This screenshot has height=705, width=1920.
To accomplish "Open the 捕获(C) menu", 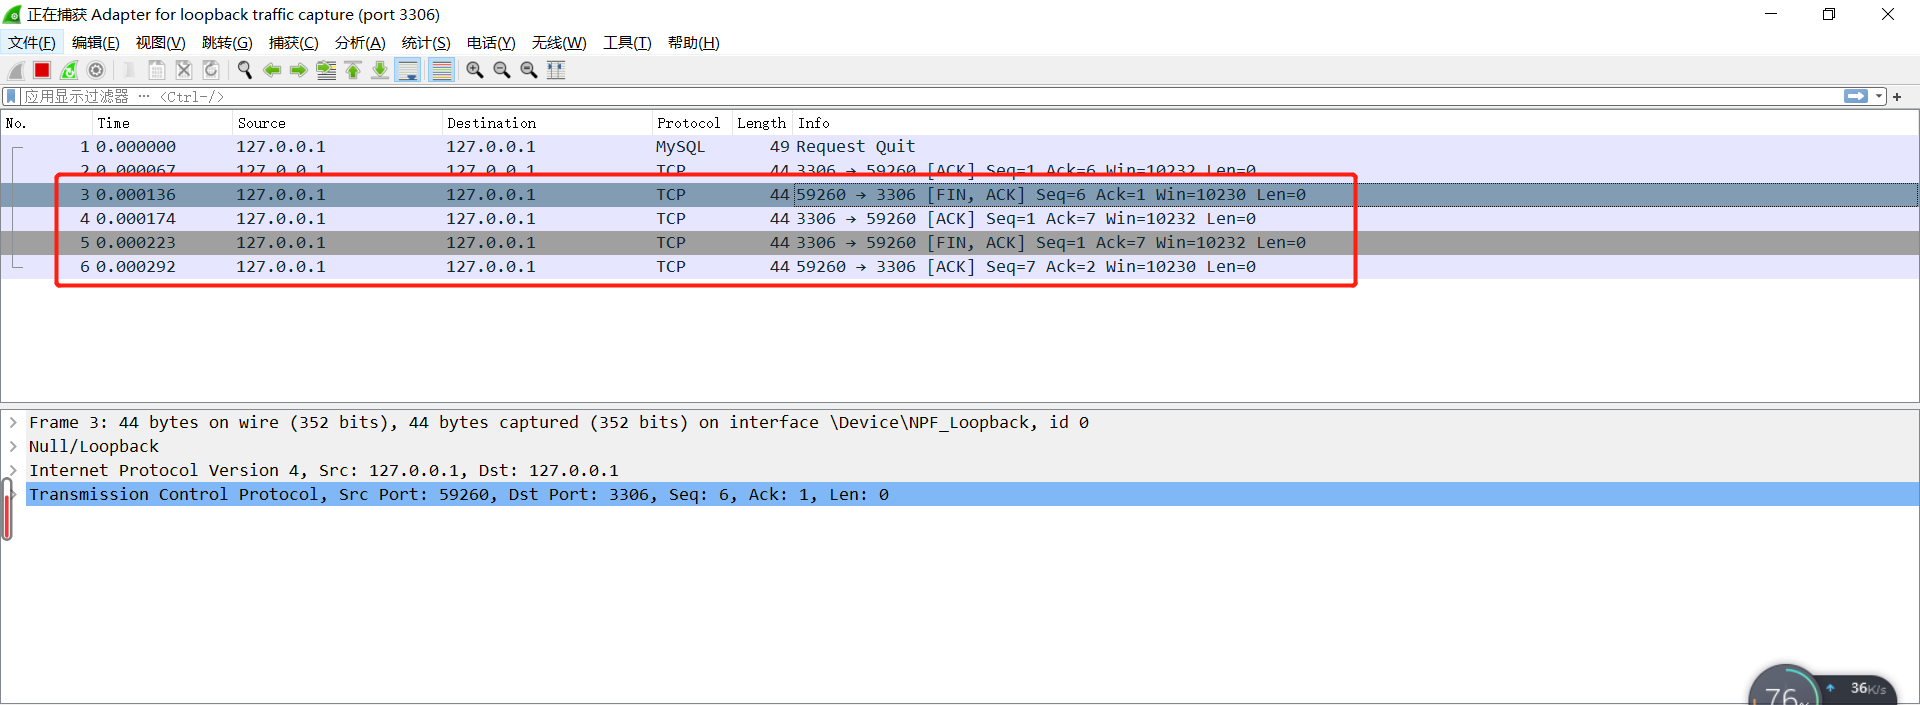I will click(294, 43).
